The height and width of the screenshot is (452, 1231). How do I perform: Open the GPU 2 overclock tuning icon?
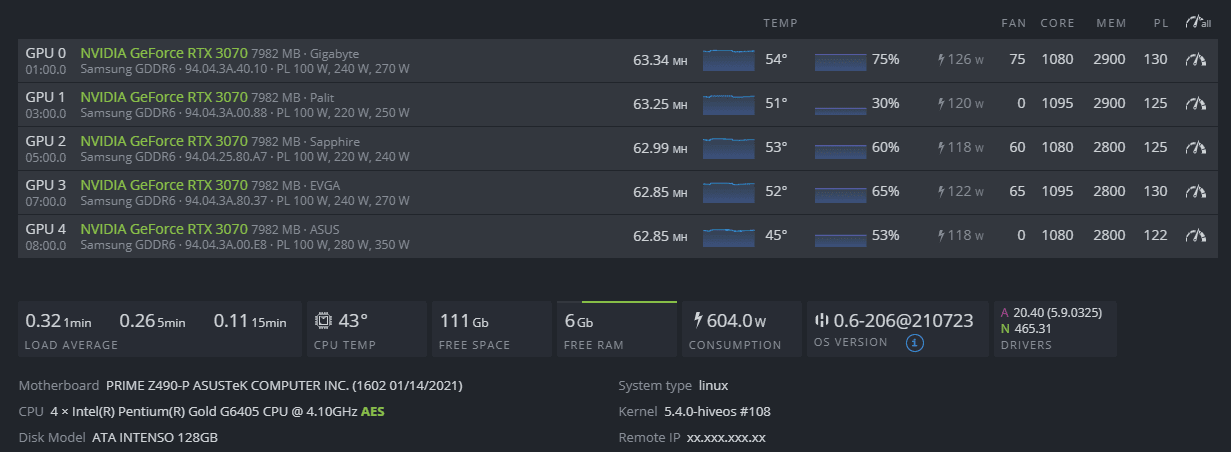(1196, 148)
